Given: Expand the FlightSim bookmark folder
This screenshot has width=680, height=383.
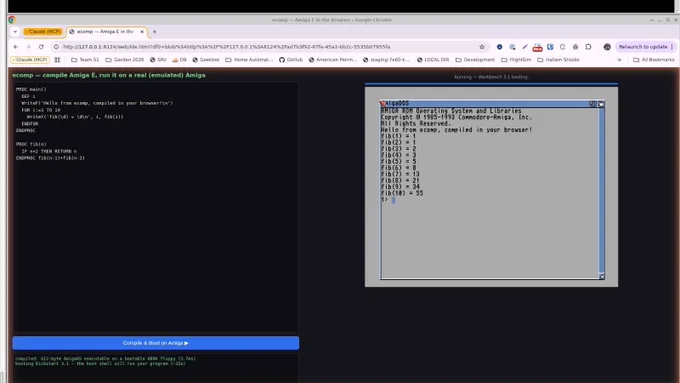Looking at the screenshot, I should pos(516,60).
